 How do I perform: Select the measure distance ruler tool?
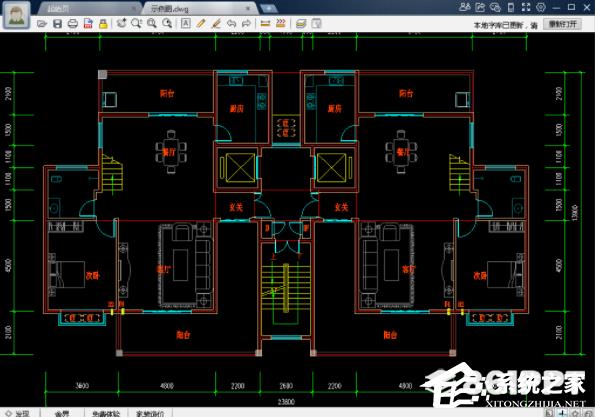(x=265, y=24)
